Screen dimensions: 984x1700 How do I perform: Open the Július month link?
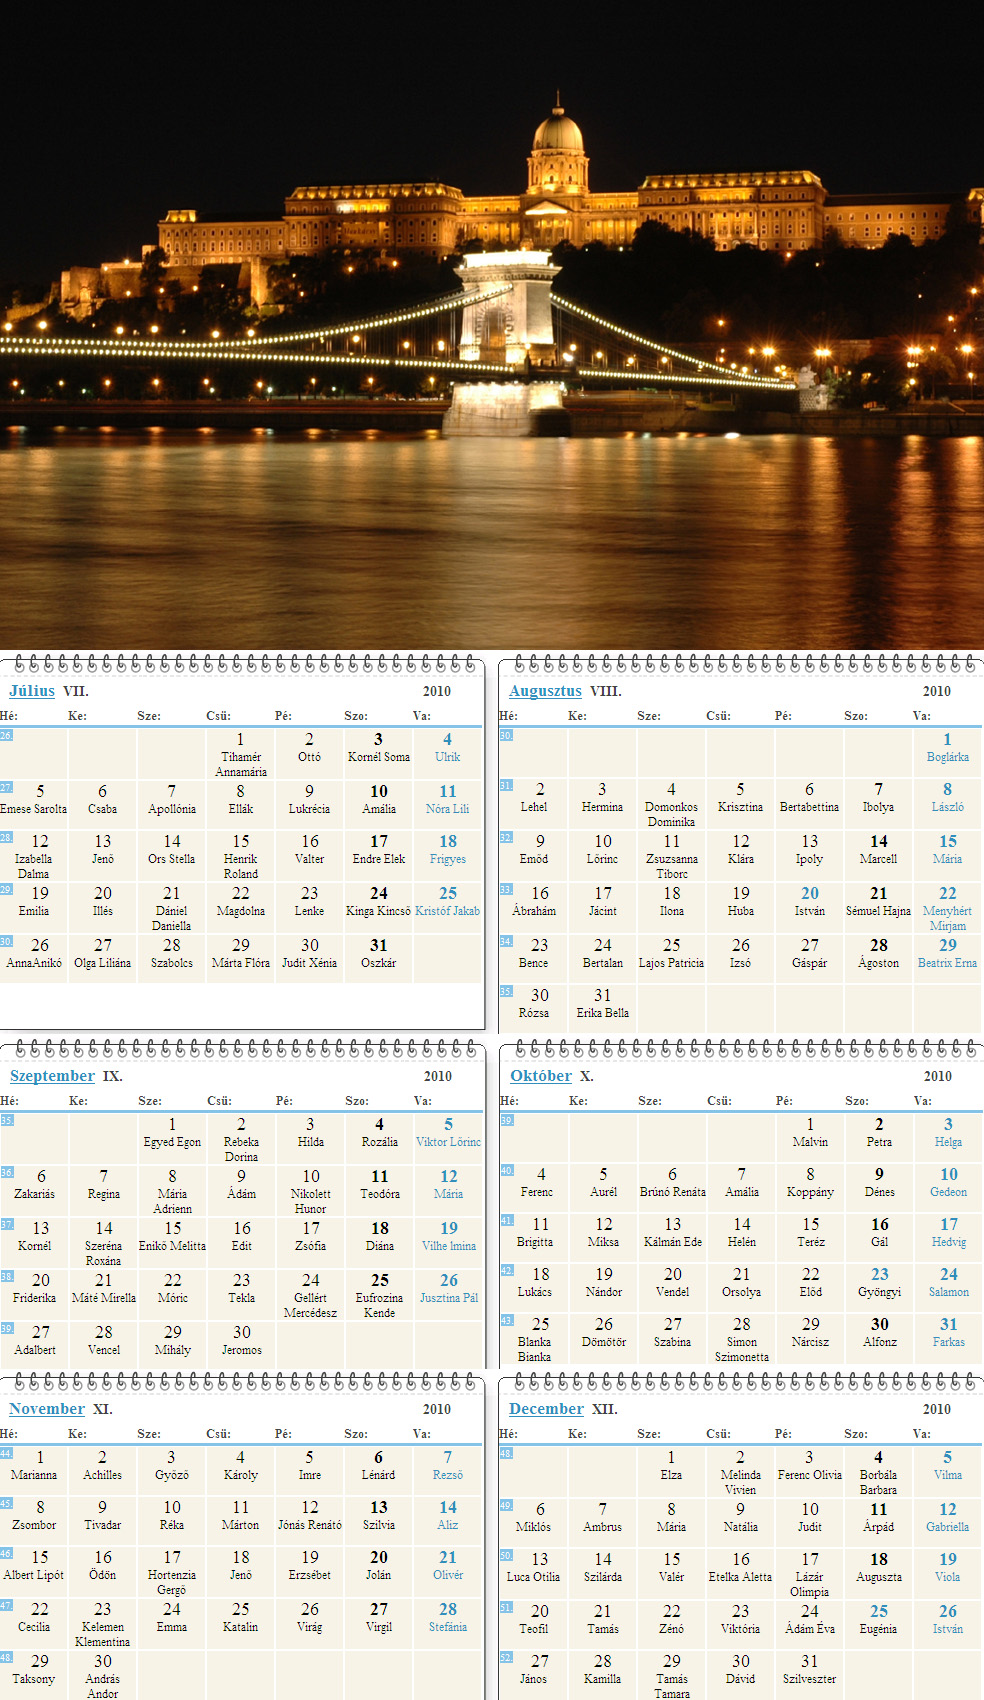32,691
